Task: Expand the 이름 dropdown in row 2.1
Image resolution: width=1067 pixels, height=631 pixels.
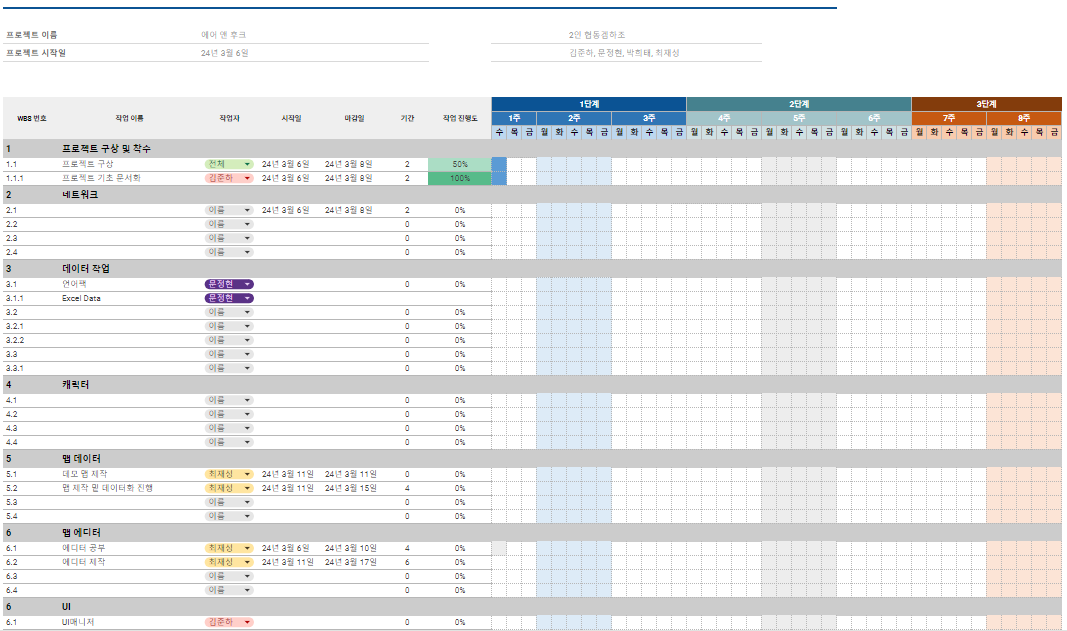Action: (229, 210)
